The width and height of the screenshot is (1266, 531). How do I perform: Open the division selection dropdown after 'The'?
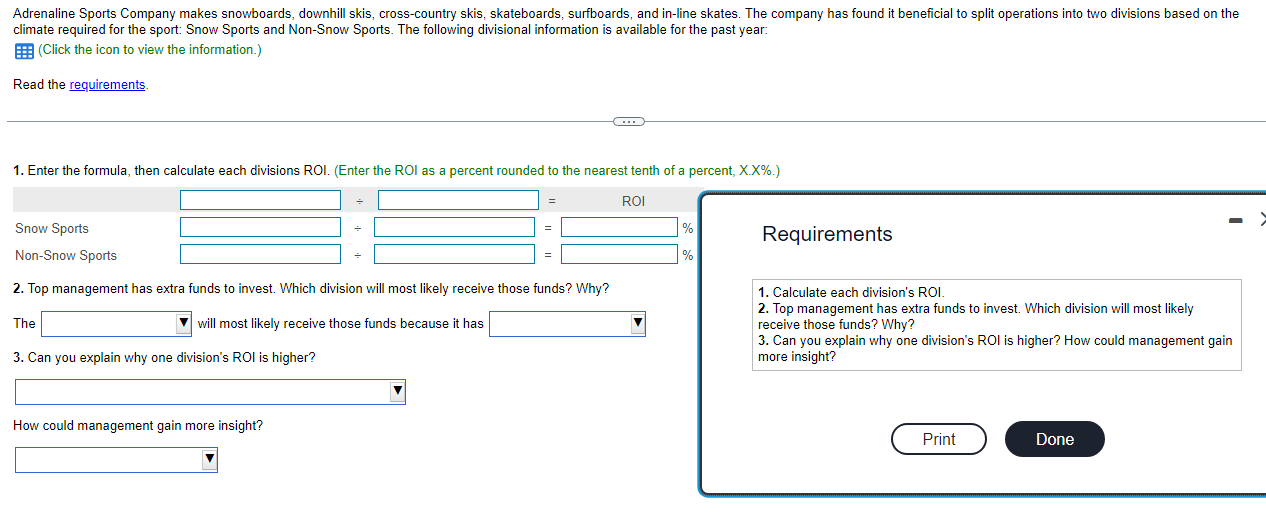117,324
